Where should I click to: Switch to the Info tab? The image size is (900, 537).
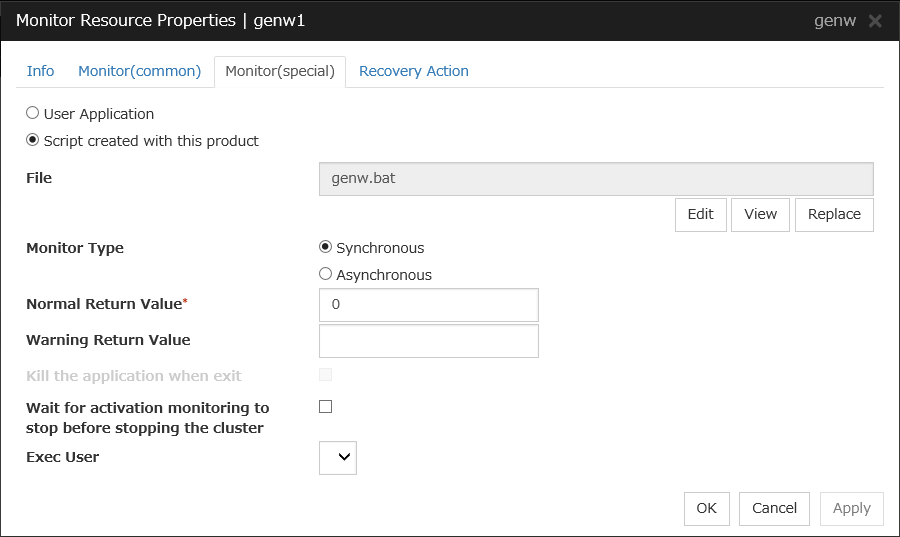pyautogui.click(x=40, y=71)
